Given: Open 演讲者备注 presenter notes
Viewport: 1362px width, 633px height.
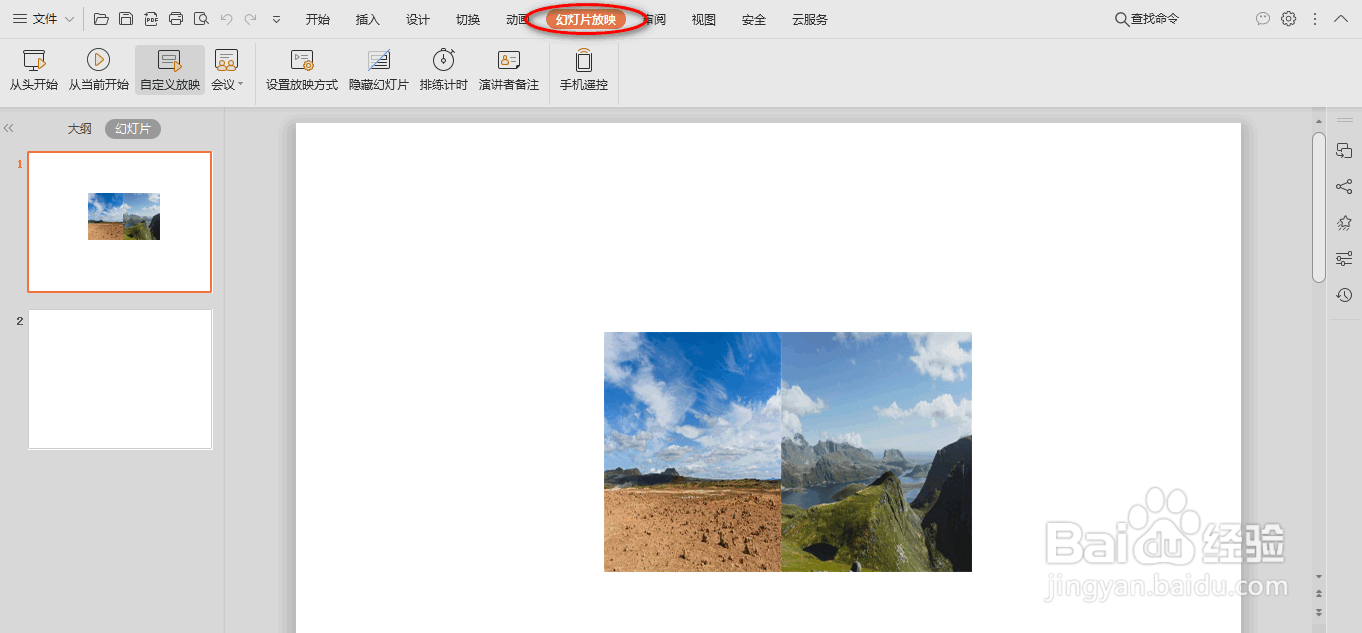Looking at the screenshot, I should [509, 71].
